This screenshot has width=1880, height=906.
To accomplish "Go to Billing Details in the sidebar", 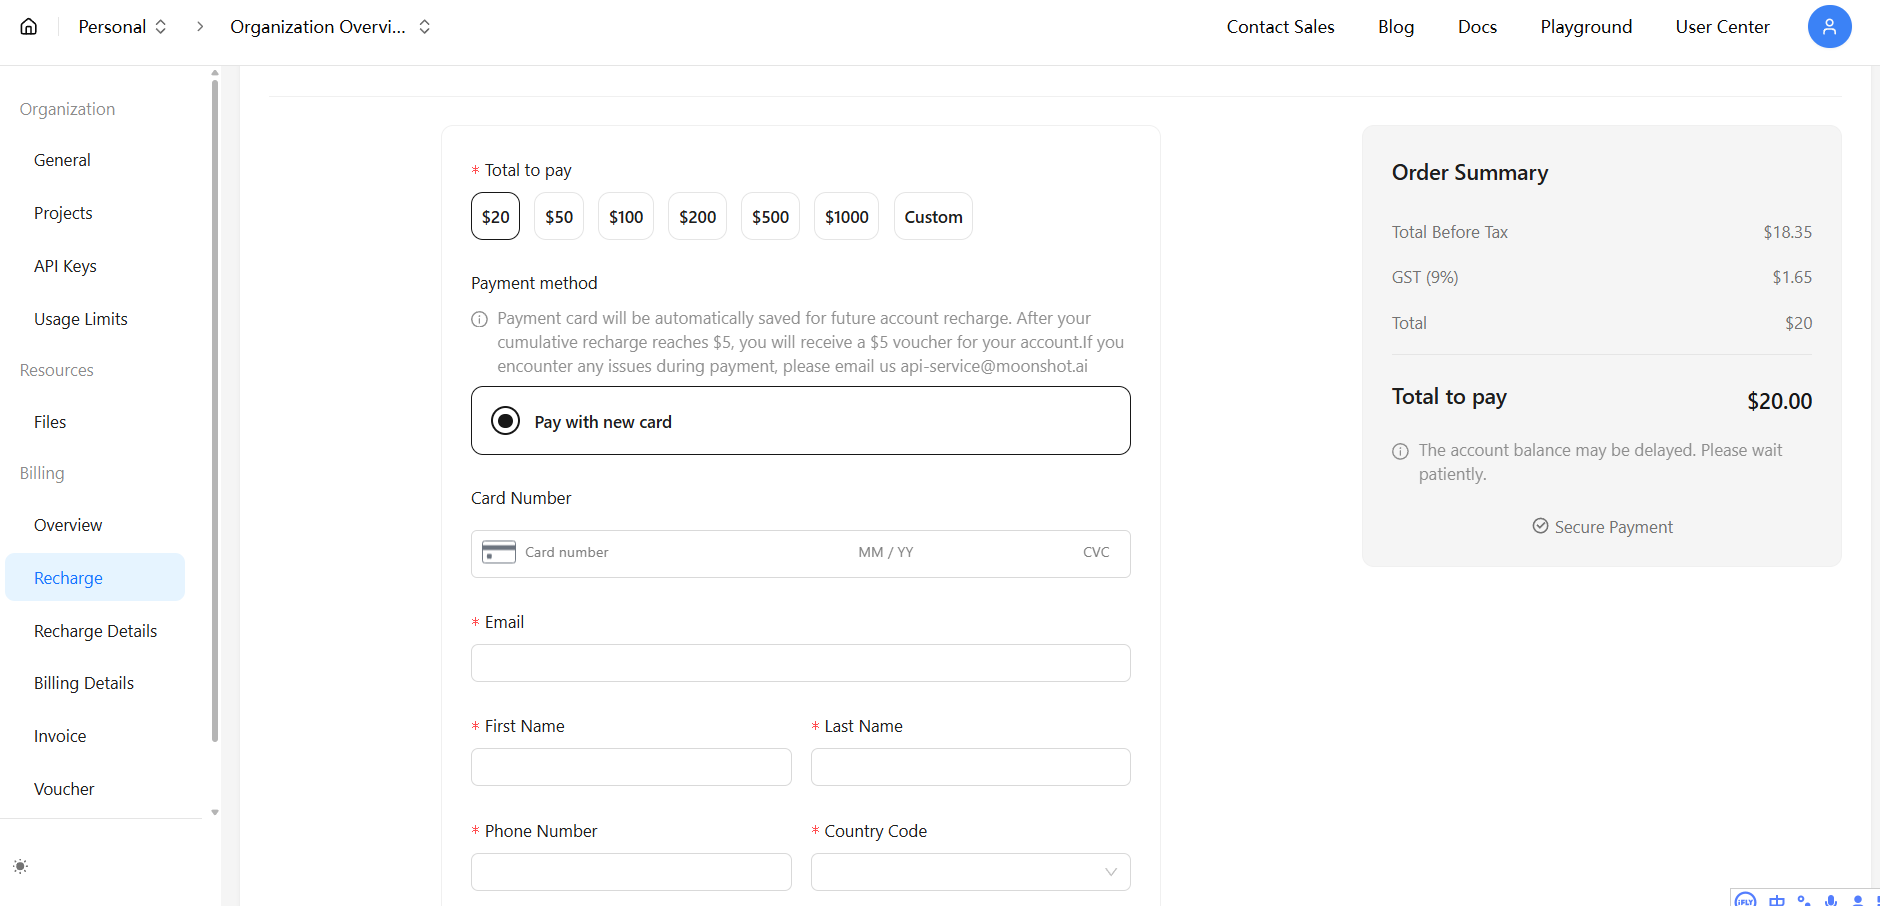I will 84,683.
